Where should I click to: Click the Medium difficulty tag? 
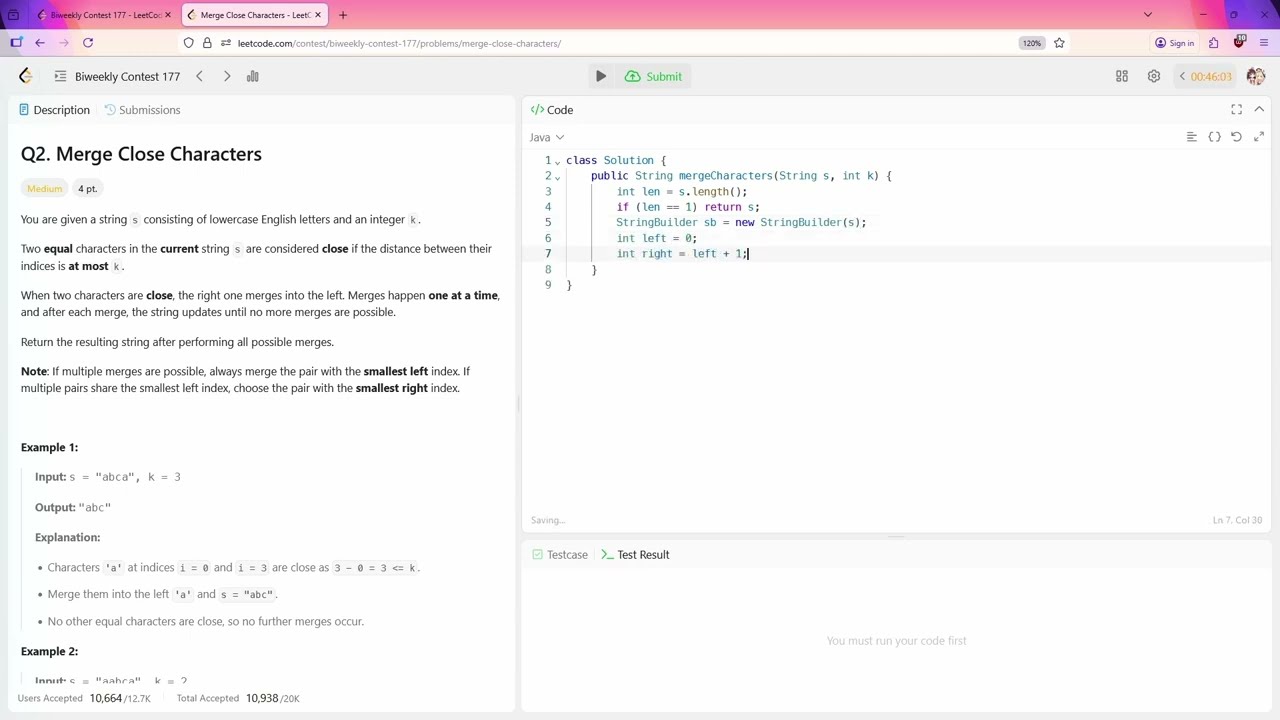click(44, 189)
